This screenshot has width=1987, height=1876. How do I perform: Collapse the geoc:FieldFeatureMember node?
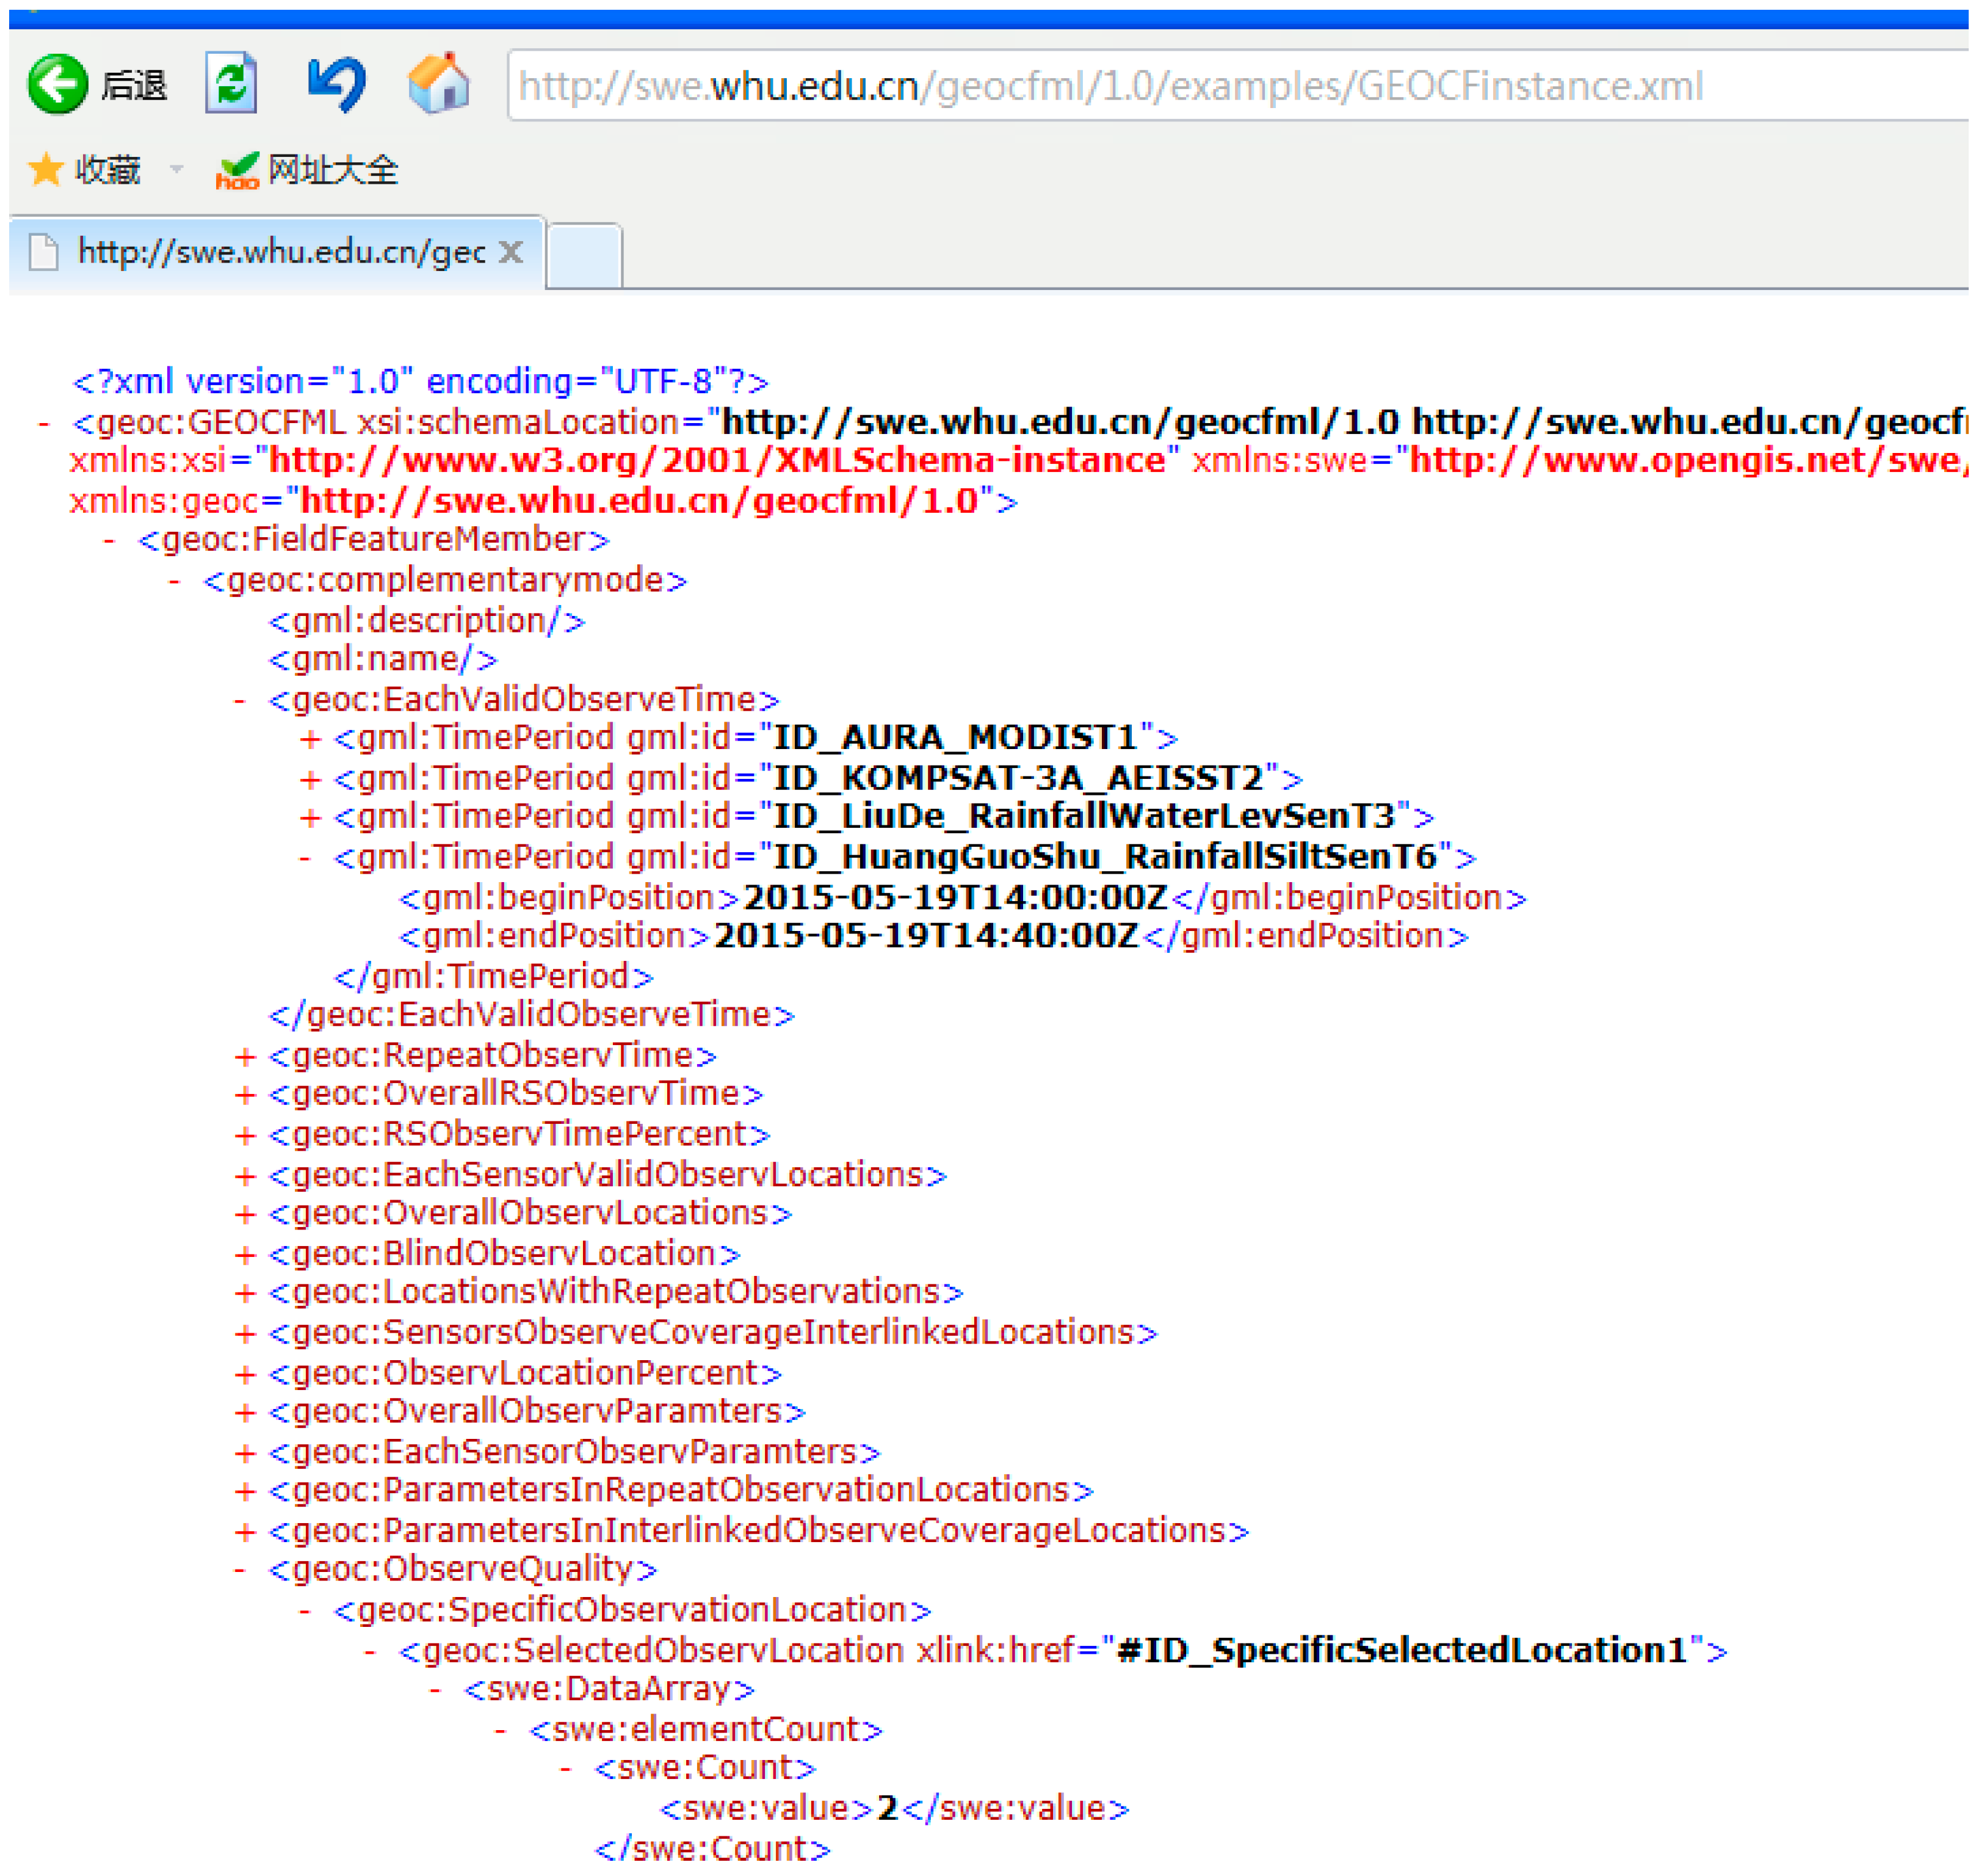pos(109,541)
